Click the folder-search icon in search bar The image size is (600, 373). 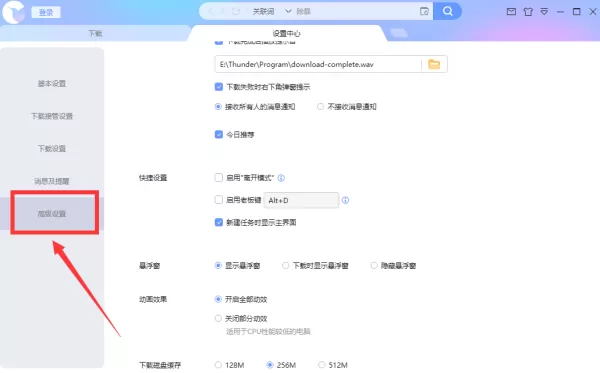424,11
